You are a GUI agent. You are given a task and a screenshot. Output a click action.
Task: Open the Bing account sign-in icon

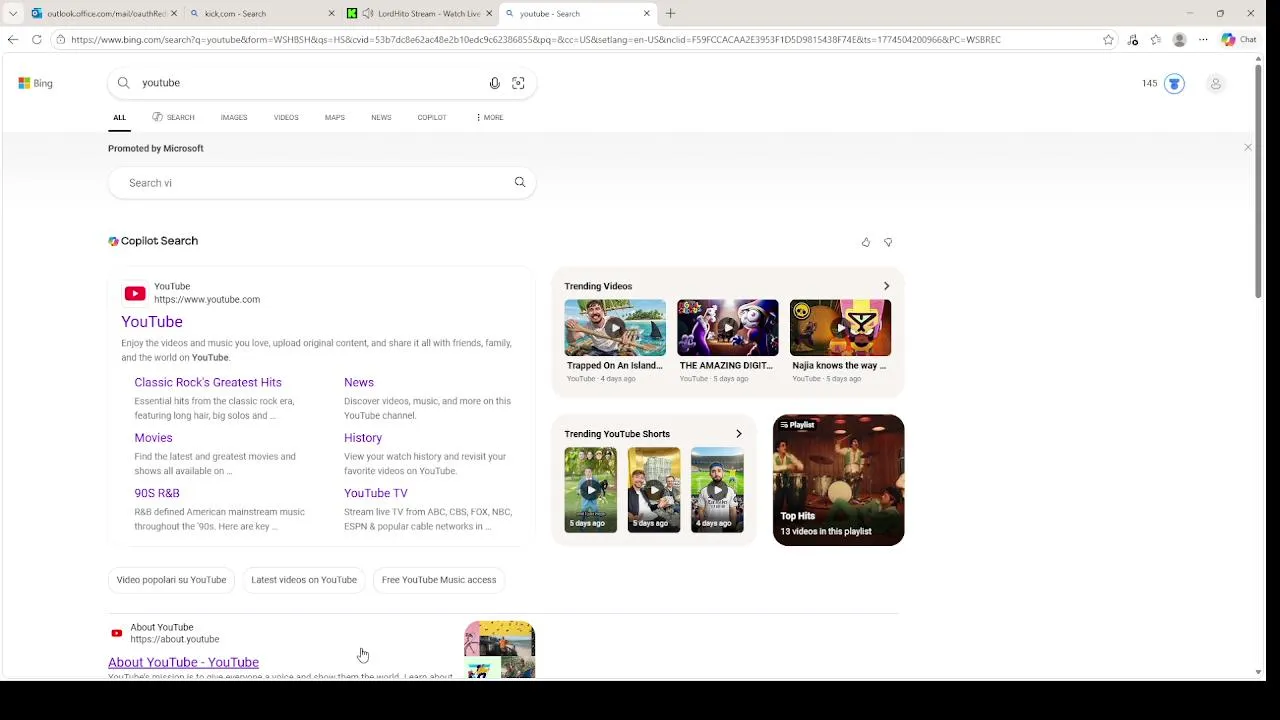coord(1216,84)
